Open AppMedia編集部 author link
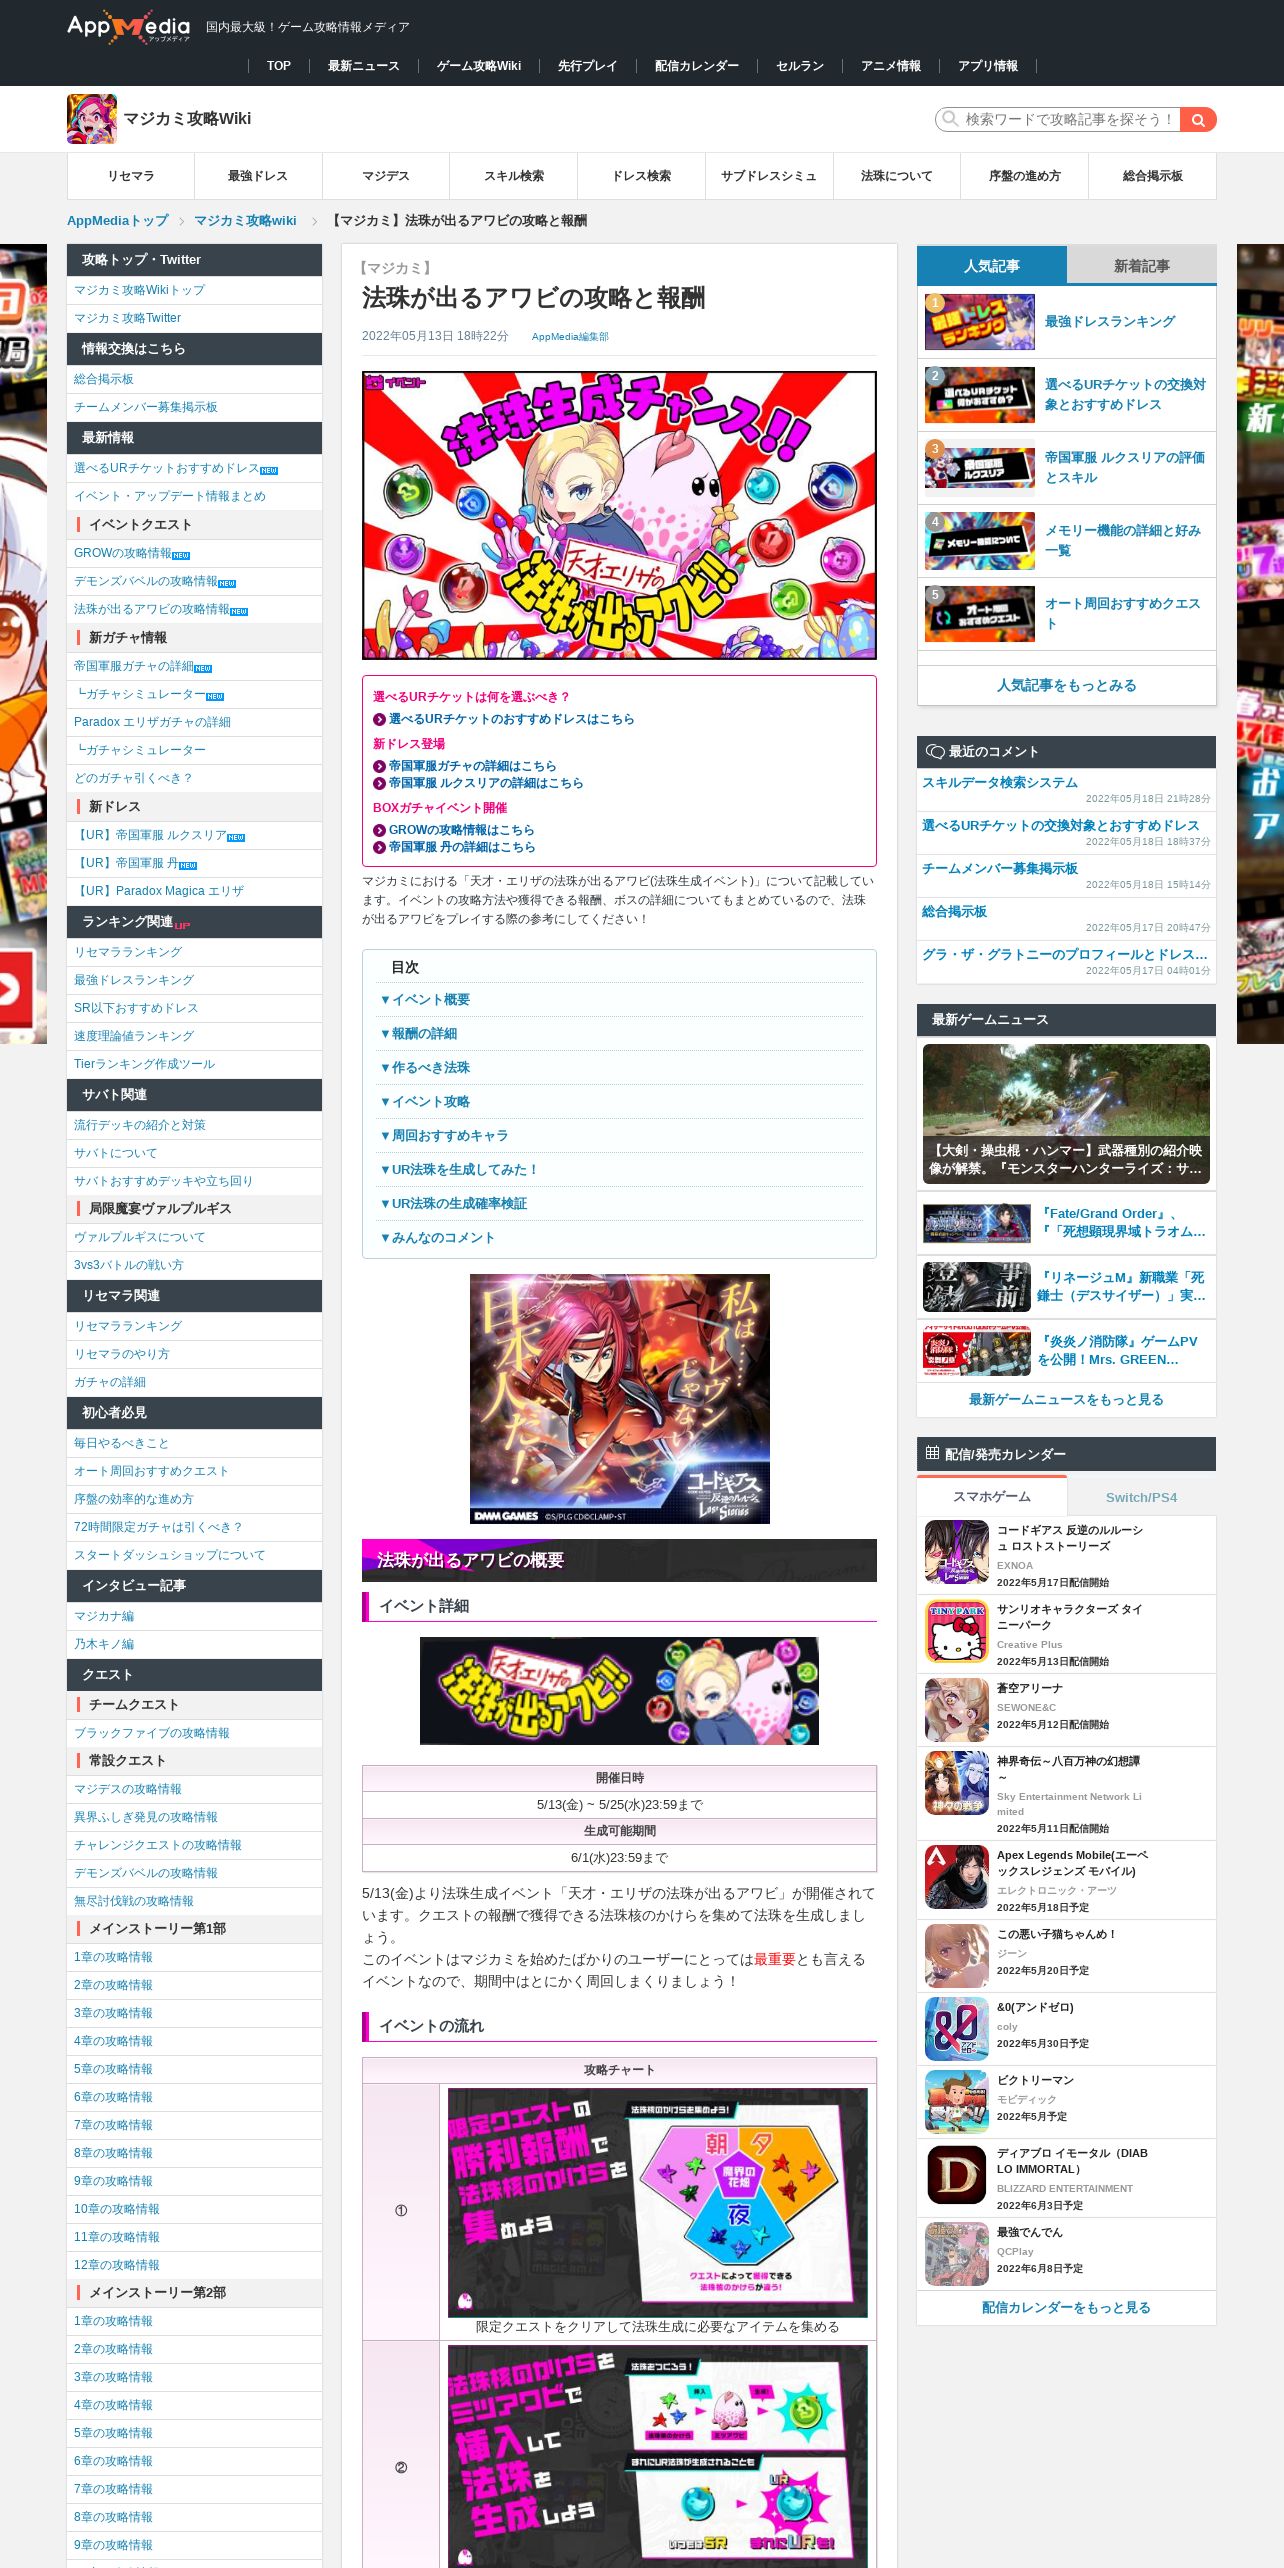The image size is (1284, 2568). point(570,337)
